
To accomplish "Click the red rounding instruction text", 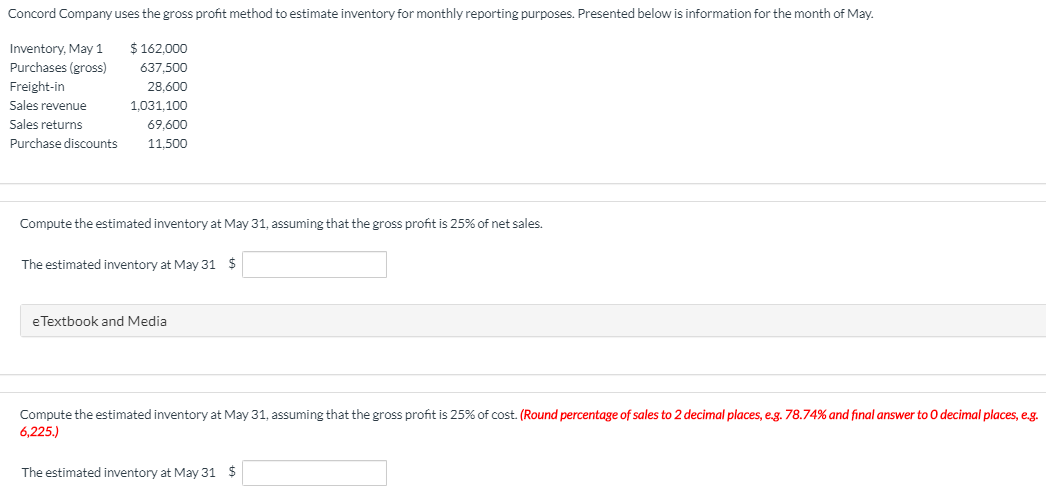I will [778, 414].
